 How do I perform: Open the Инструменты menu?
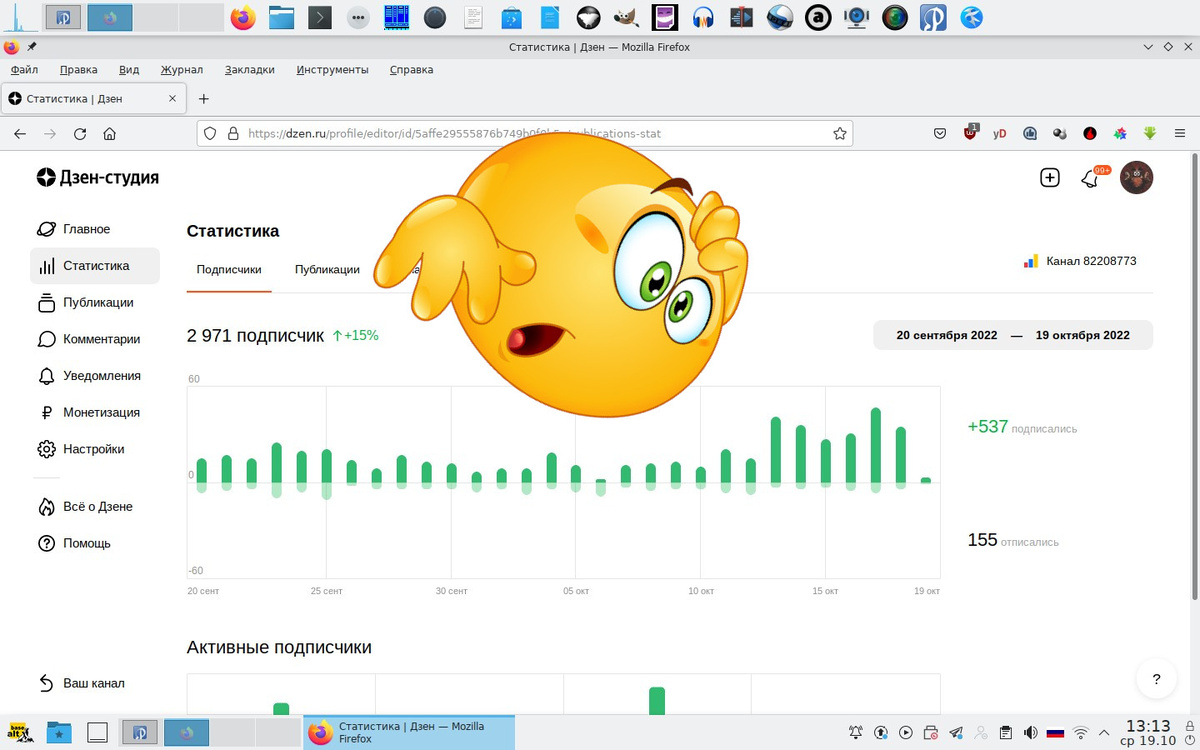tap(332, 70)
